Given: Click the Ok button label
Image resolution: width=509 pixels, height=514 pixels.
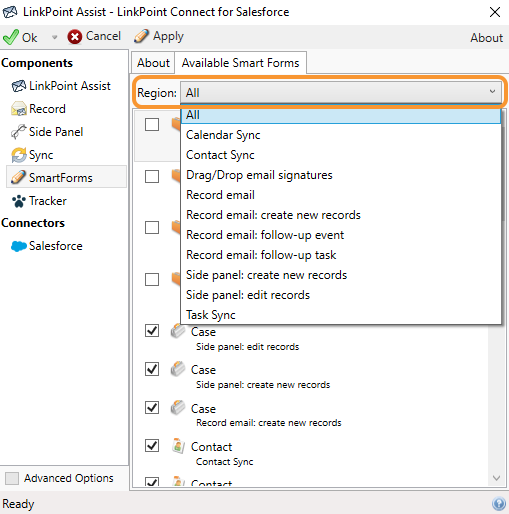Looking at the screenshot, I should point(29,37).
